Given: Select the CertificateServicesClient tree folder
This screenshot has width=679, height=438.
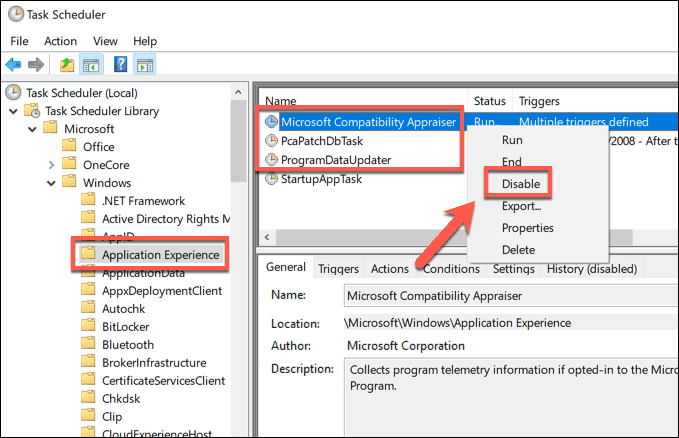Looking at the screenshot, I should coord(164,381).
